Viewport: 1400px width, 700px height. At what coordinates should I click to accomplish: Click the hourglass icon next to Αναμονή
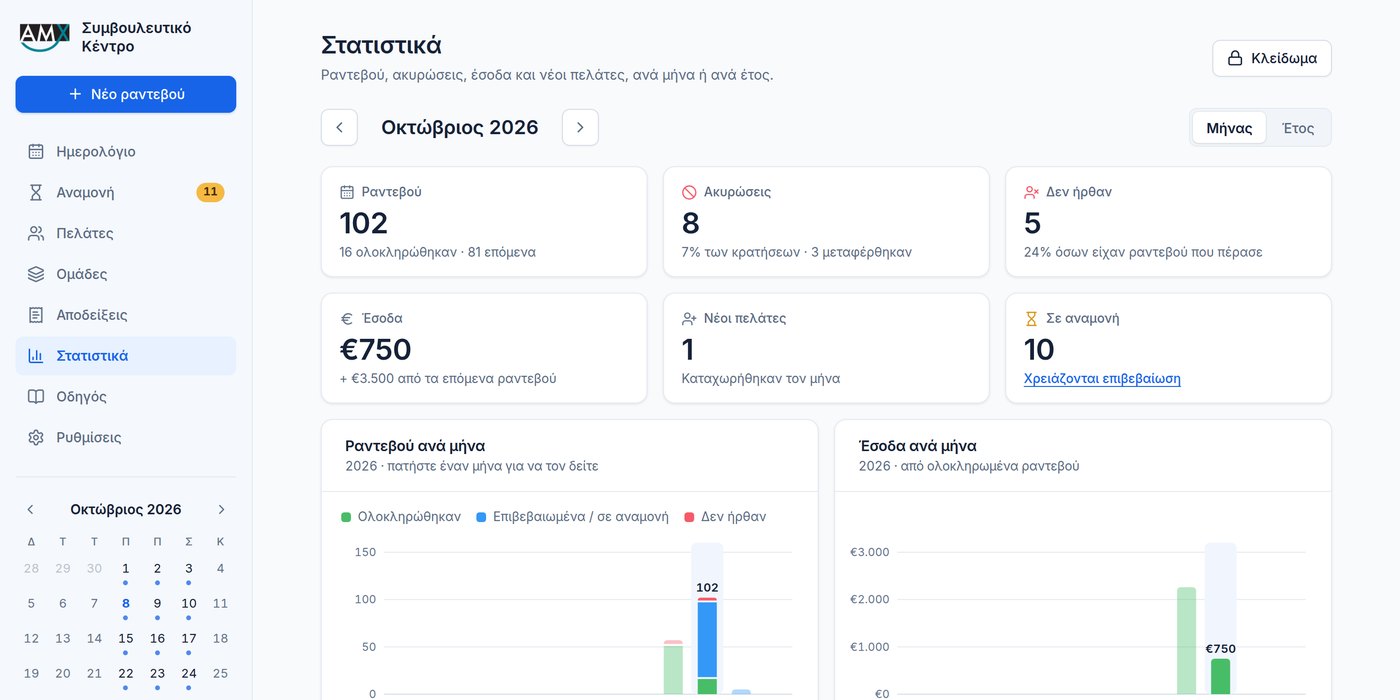pyautogui.click(x=36, y=193)
